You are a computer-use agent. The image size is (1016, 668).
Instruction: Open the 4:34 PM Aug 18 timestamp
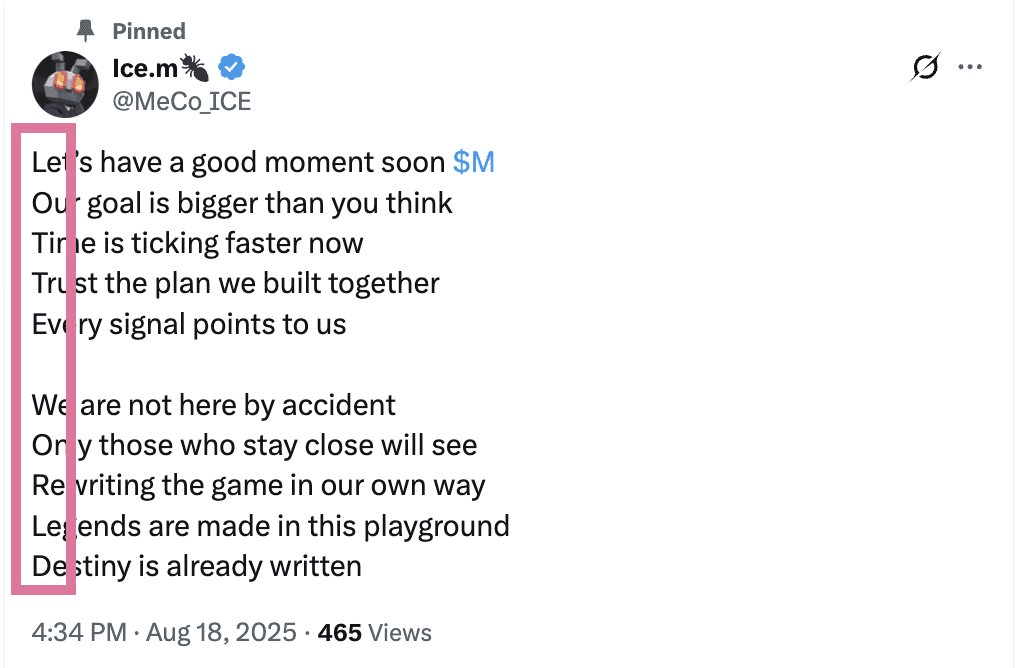coord(164,632)
